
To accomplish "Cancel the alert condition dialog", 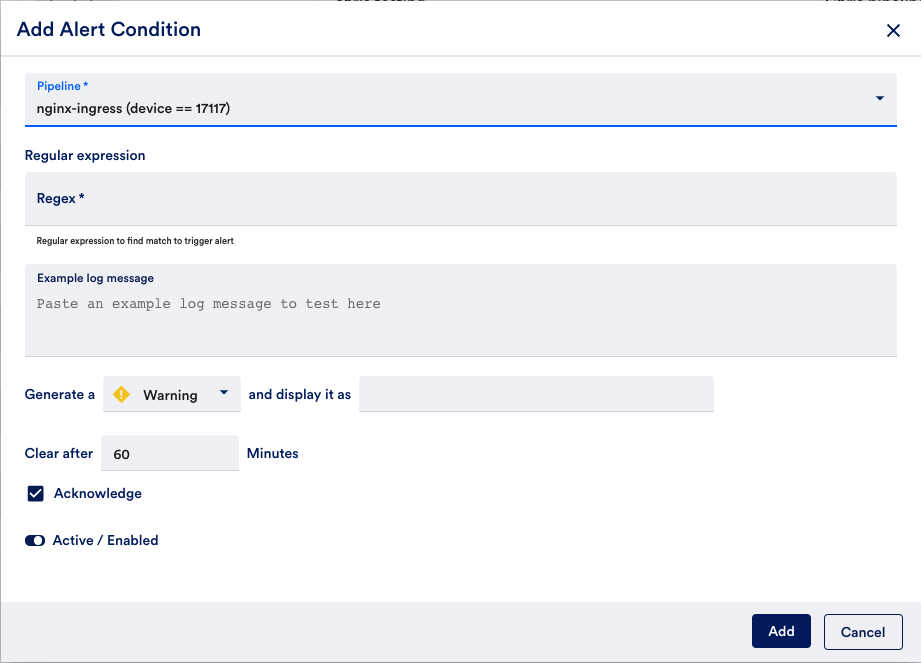I will [862, 632].
